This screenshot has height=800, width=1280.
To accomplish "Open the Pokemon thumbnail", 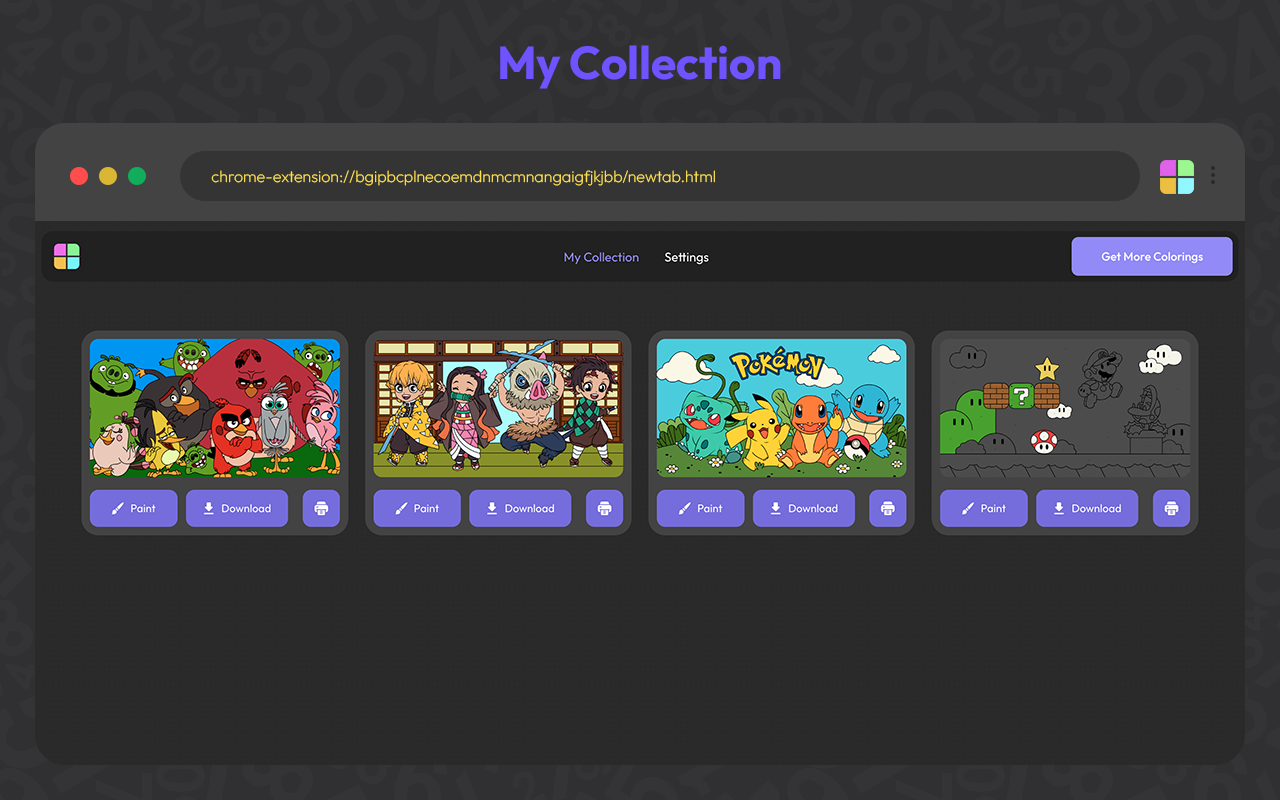I will point(782,408).
